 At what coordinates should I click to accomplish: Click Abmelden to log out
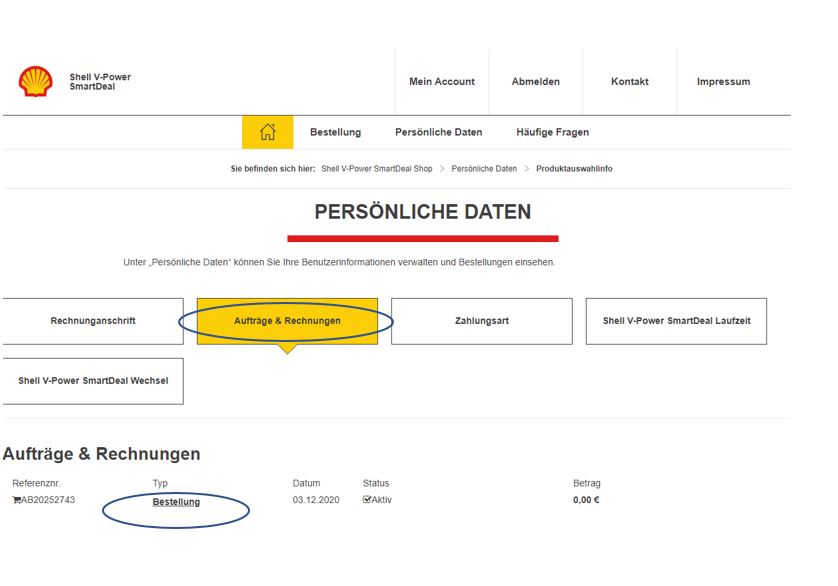pos(535,82)
